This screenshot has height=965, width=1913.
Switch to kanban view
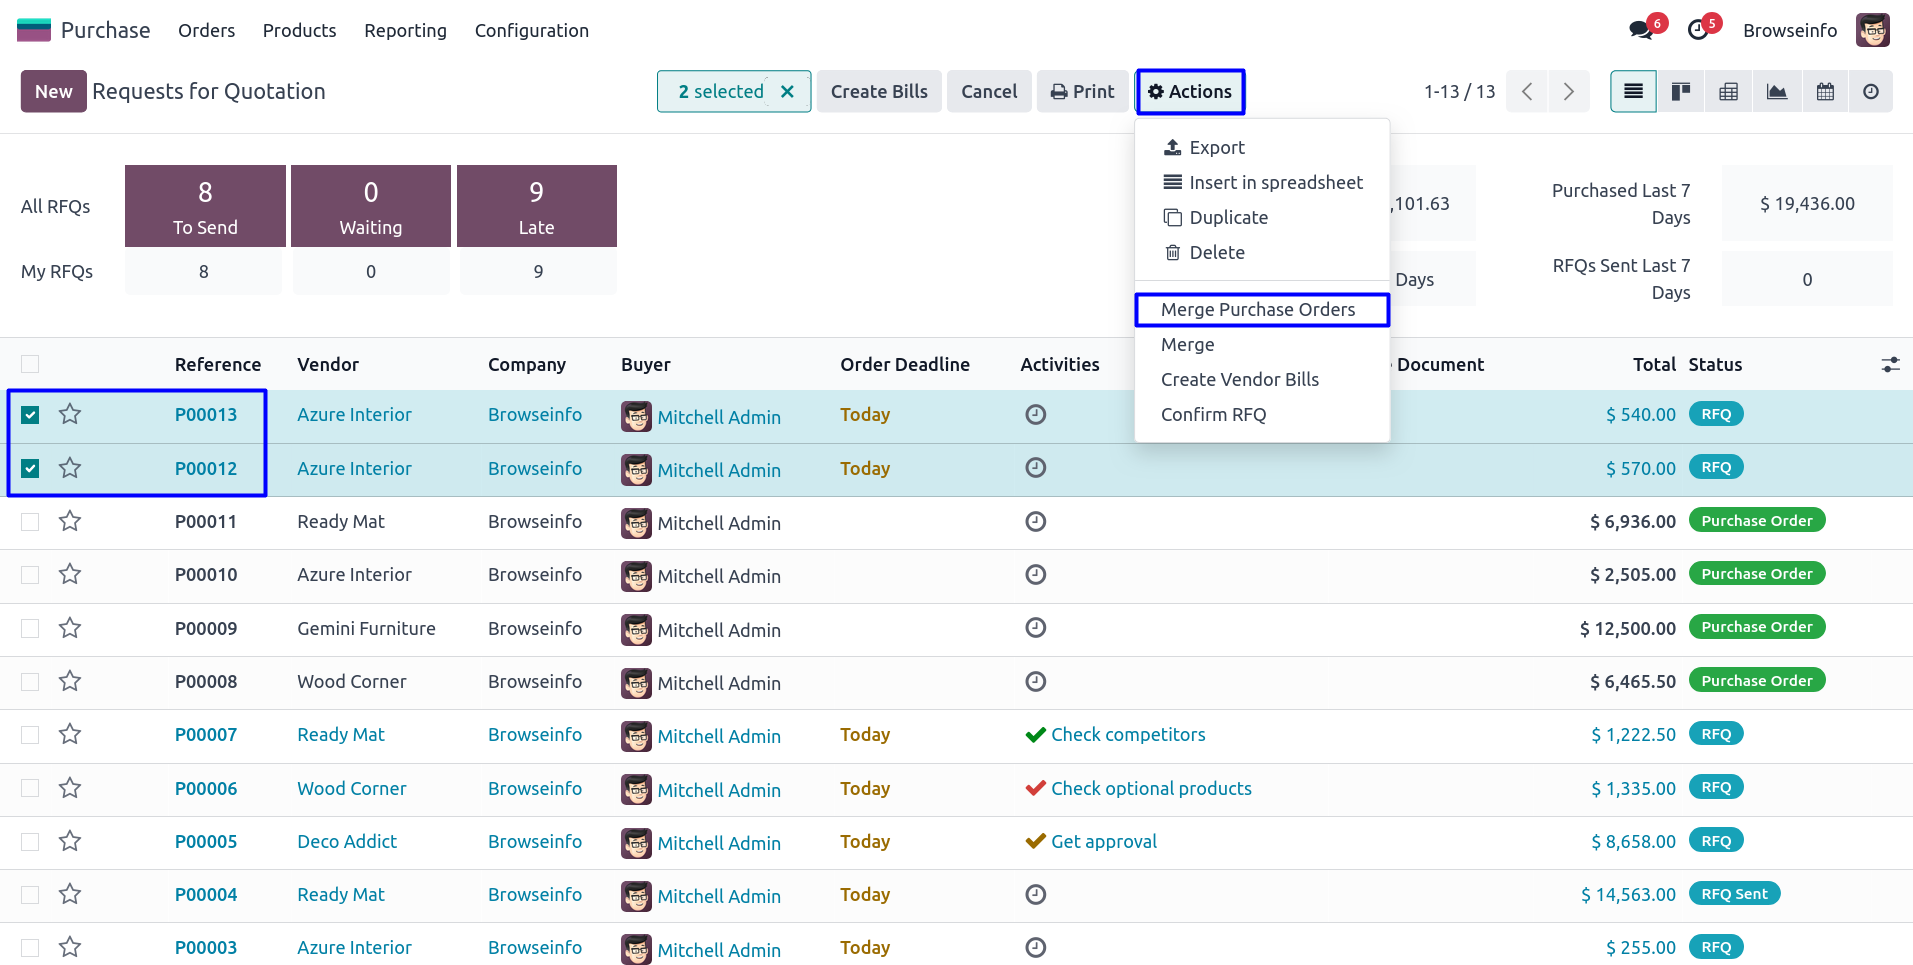1681,92
